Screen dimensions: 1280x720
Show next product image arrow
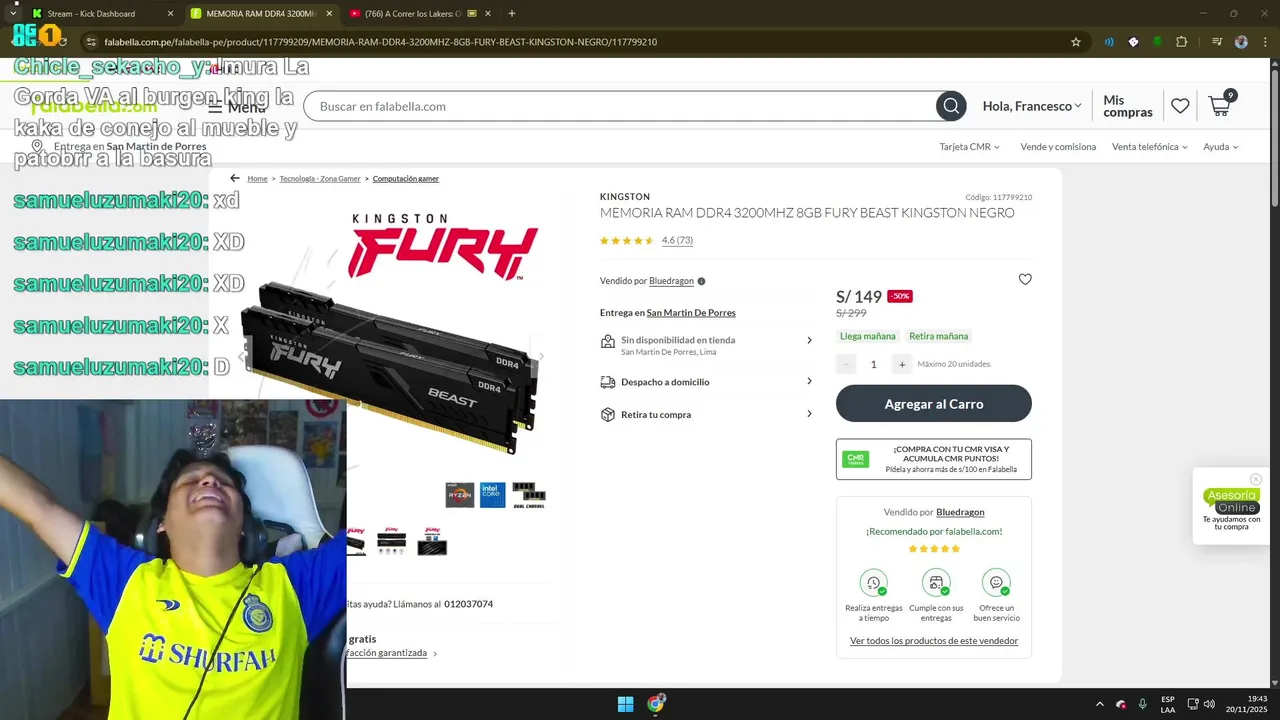pyautogui.click(x=541, y=356)
